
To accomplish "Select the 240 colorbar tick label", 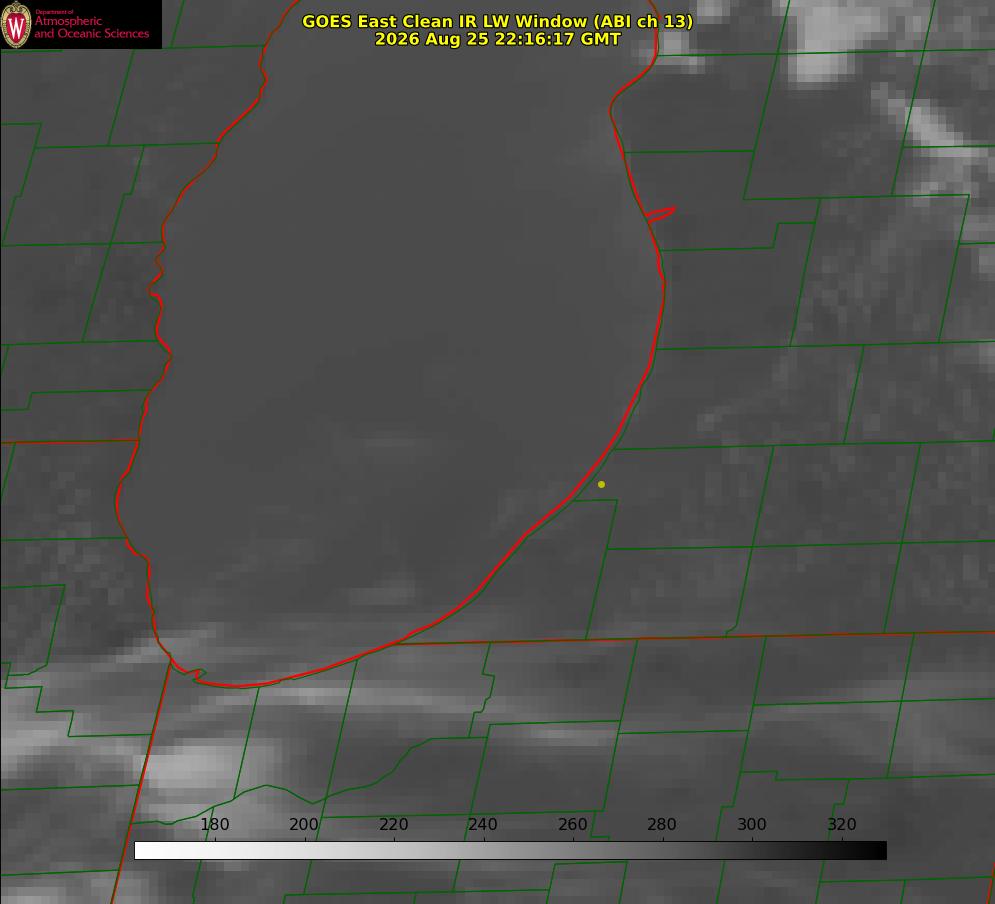I will coord(483,824).
